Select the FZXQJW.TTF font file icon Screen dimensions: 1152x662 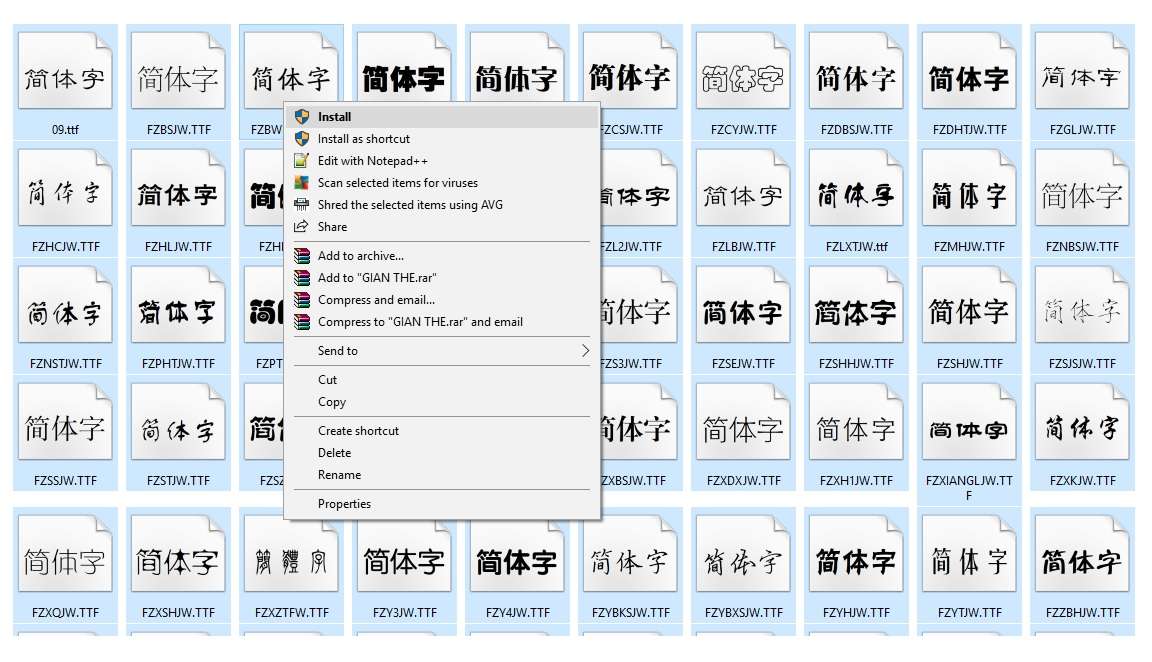click(65, 554)
